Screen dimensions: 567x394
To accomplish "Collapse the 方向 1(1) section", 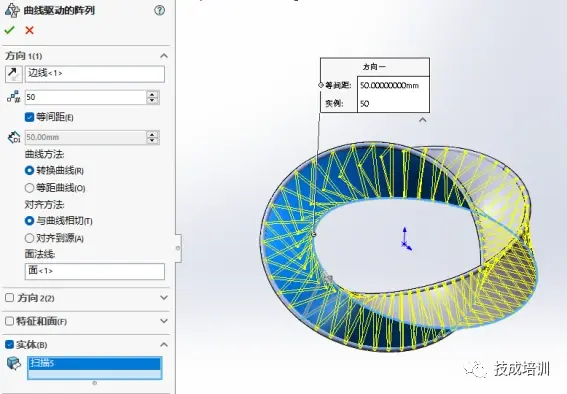I will [x=164, y=56].
